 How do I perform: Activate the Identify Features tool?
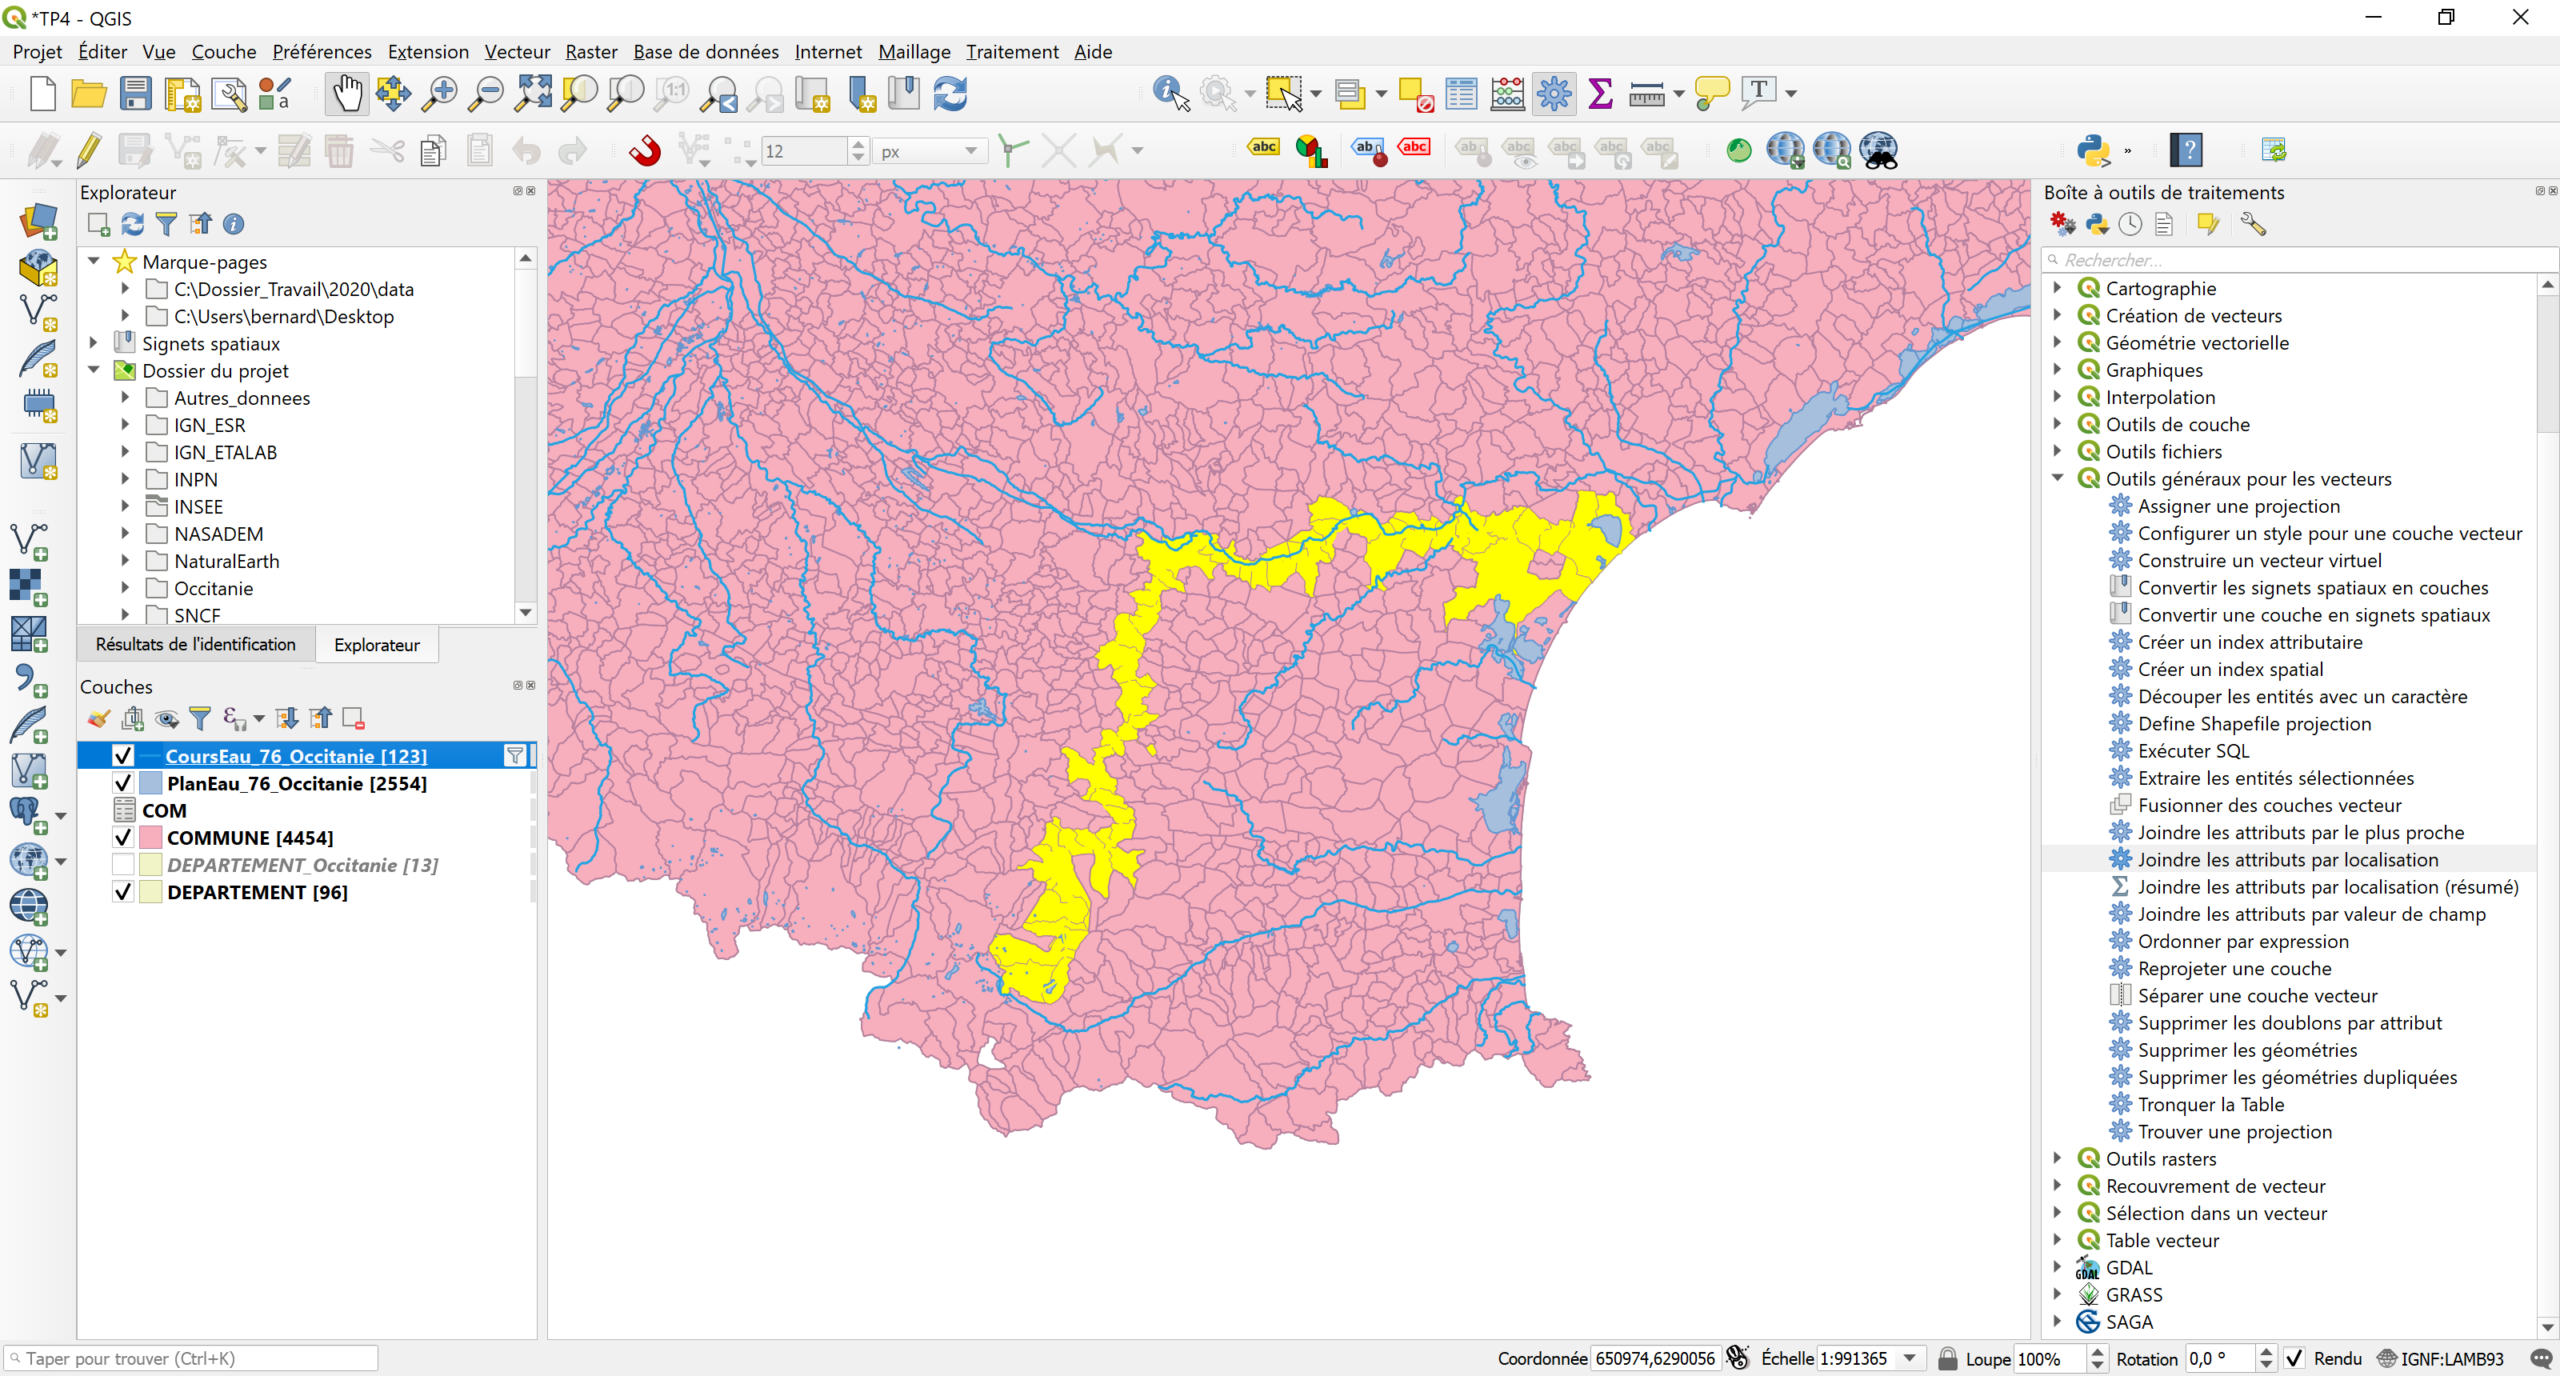[x=1167, y=93]
